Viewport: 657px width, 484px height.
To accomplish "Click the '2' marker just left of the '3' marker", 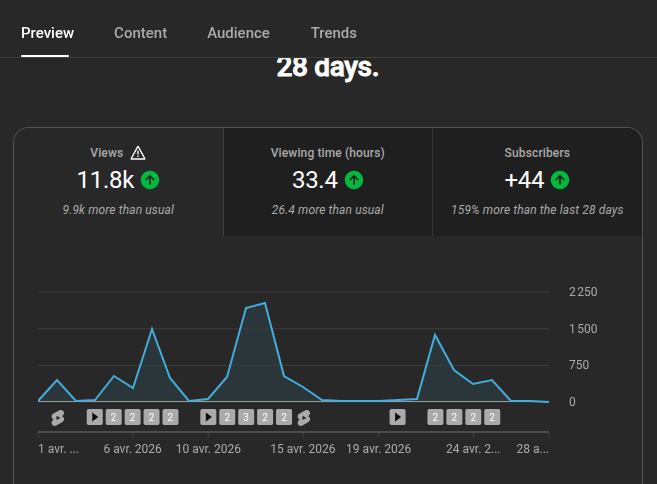I will tap(227, 417).
